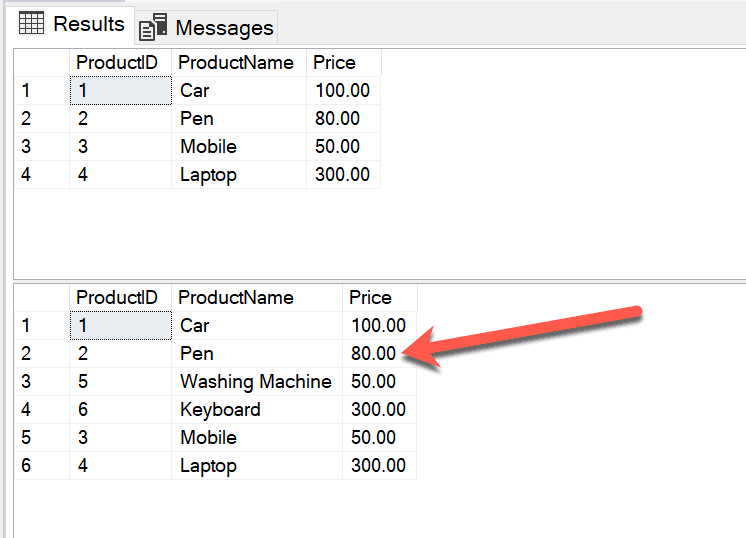Viewport: 746px width, 538px height.
Task: Switch to the Results tab
Action: 88,24
